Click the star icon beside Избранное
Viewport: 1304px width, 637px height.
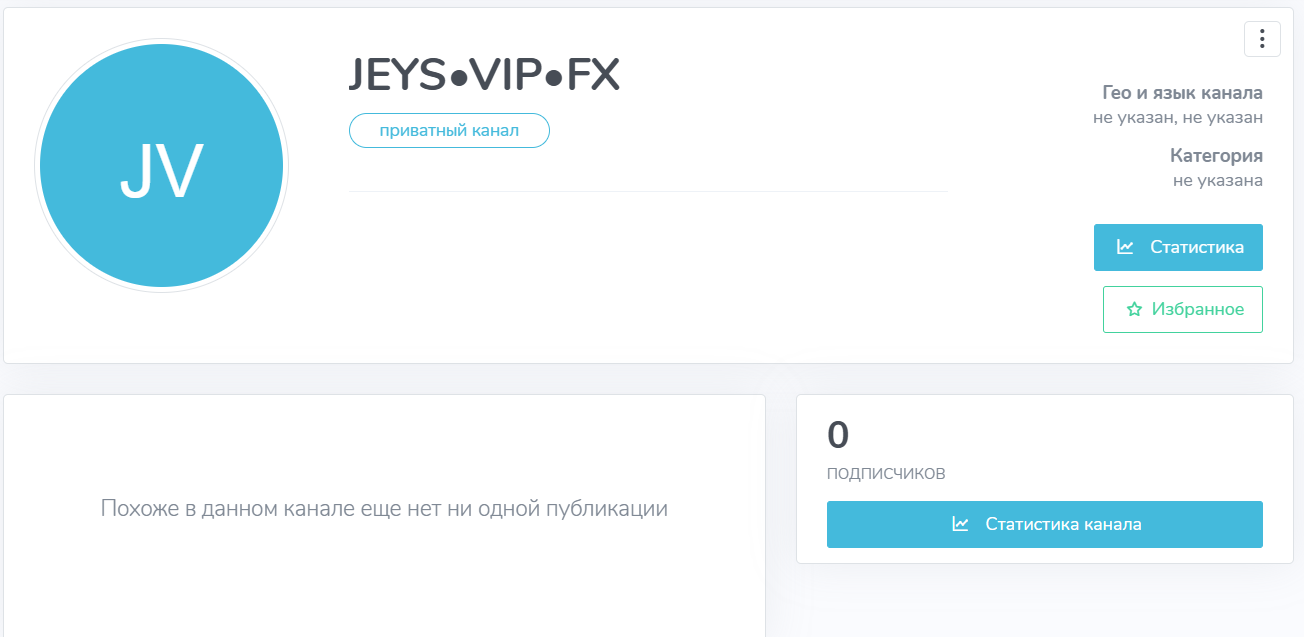coord(1134,310)
